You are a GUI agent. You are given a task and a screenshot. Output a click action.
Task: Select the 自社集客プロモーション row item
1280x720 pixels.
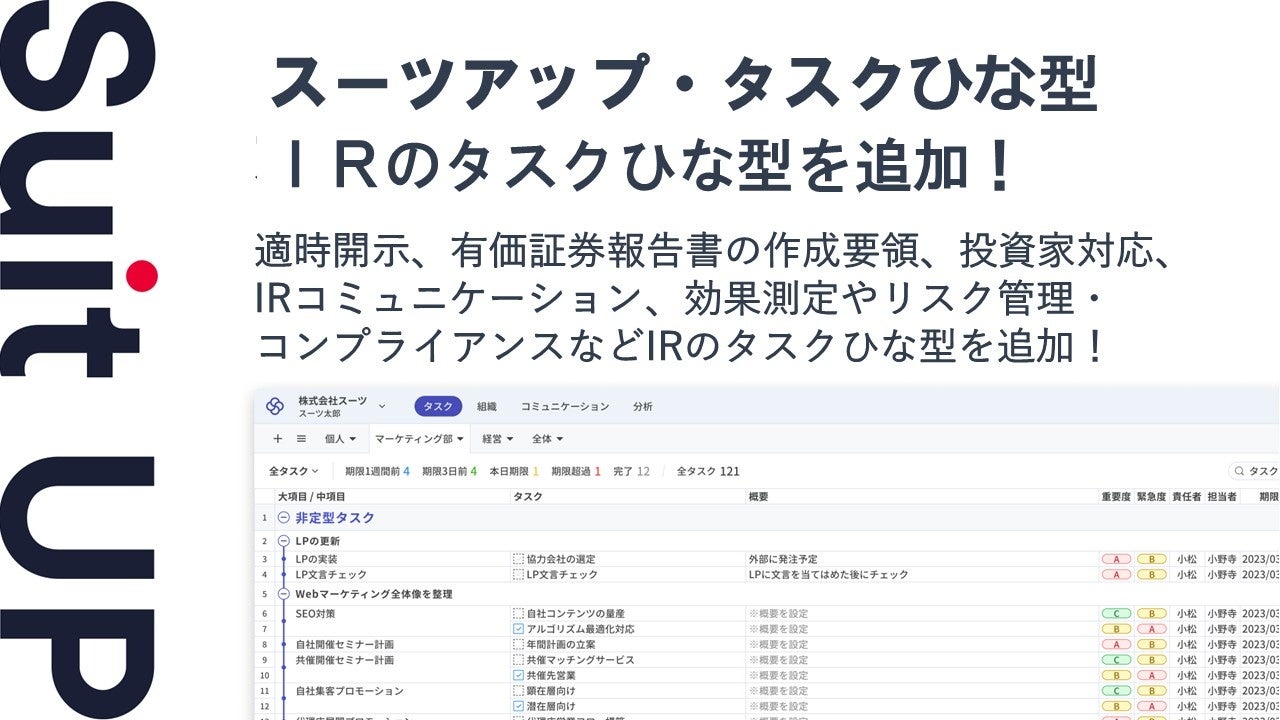click(349, 691)
